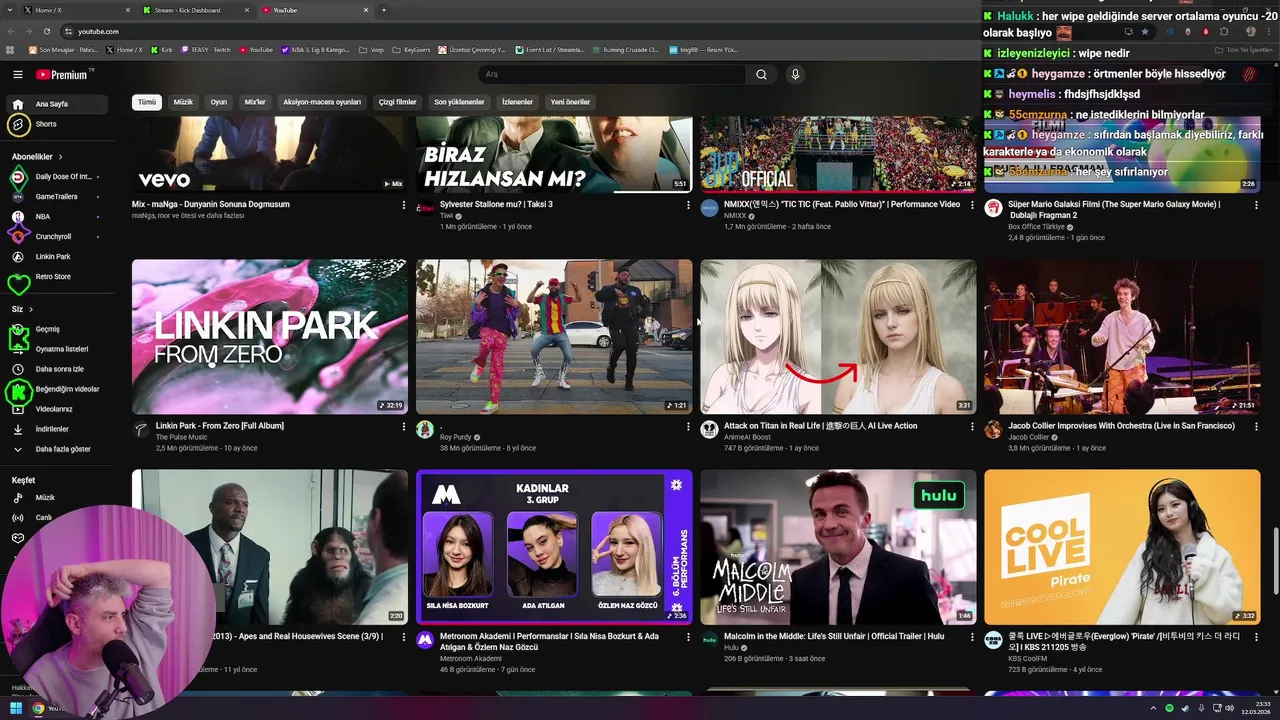Screen dimensions: 1280x720
Task: Open Linkin Park From Zero thumbnail
Action: pyautogui.click(x=270, y=337)
